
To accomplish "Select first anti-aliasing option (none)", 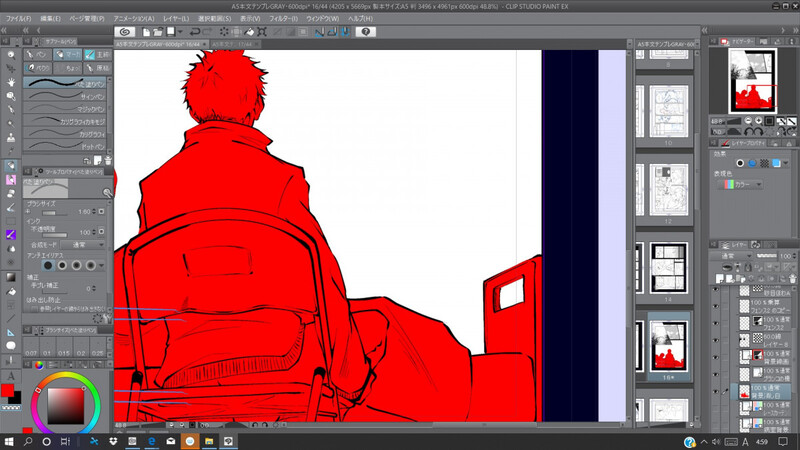I will click(x=48, y=265).
